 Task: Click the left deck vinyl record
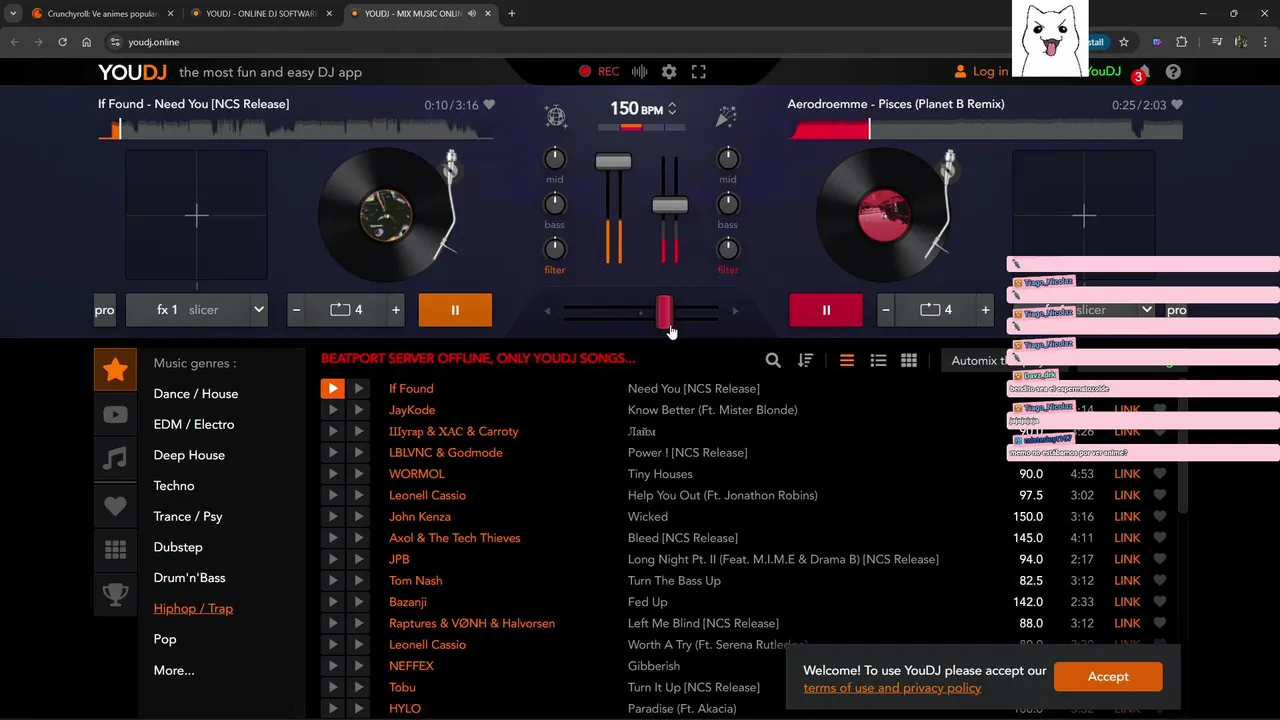coord(386,215)
